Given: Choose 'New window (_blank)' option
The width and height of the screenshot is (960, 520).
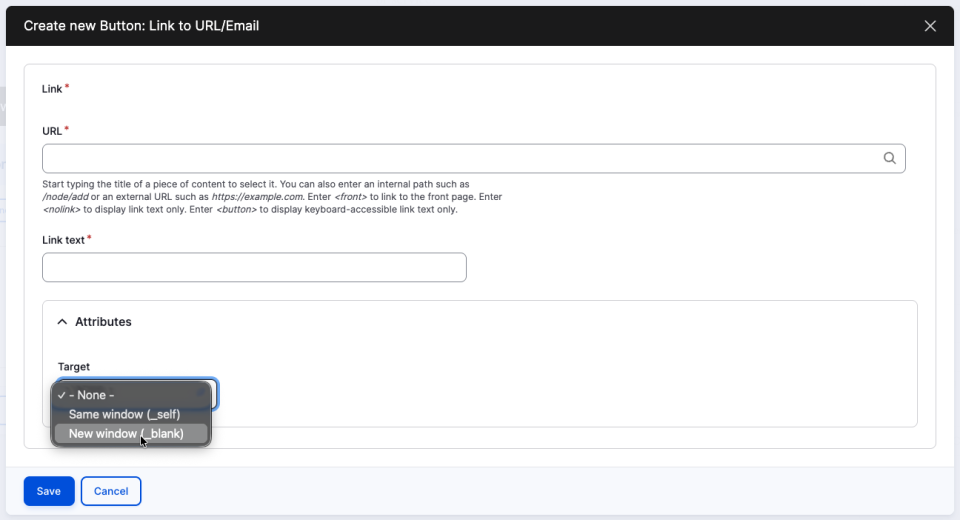Looking at the screenshot, I should click(131, 434).
